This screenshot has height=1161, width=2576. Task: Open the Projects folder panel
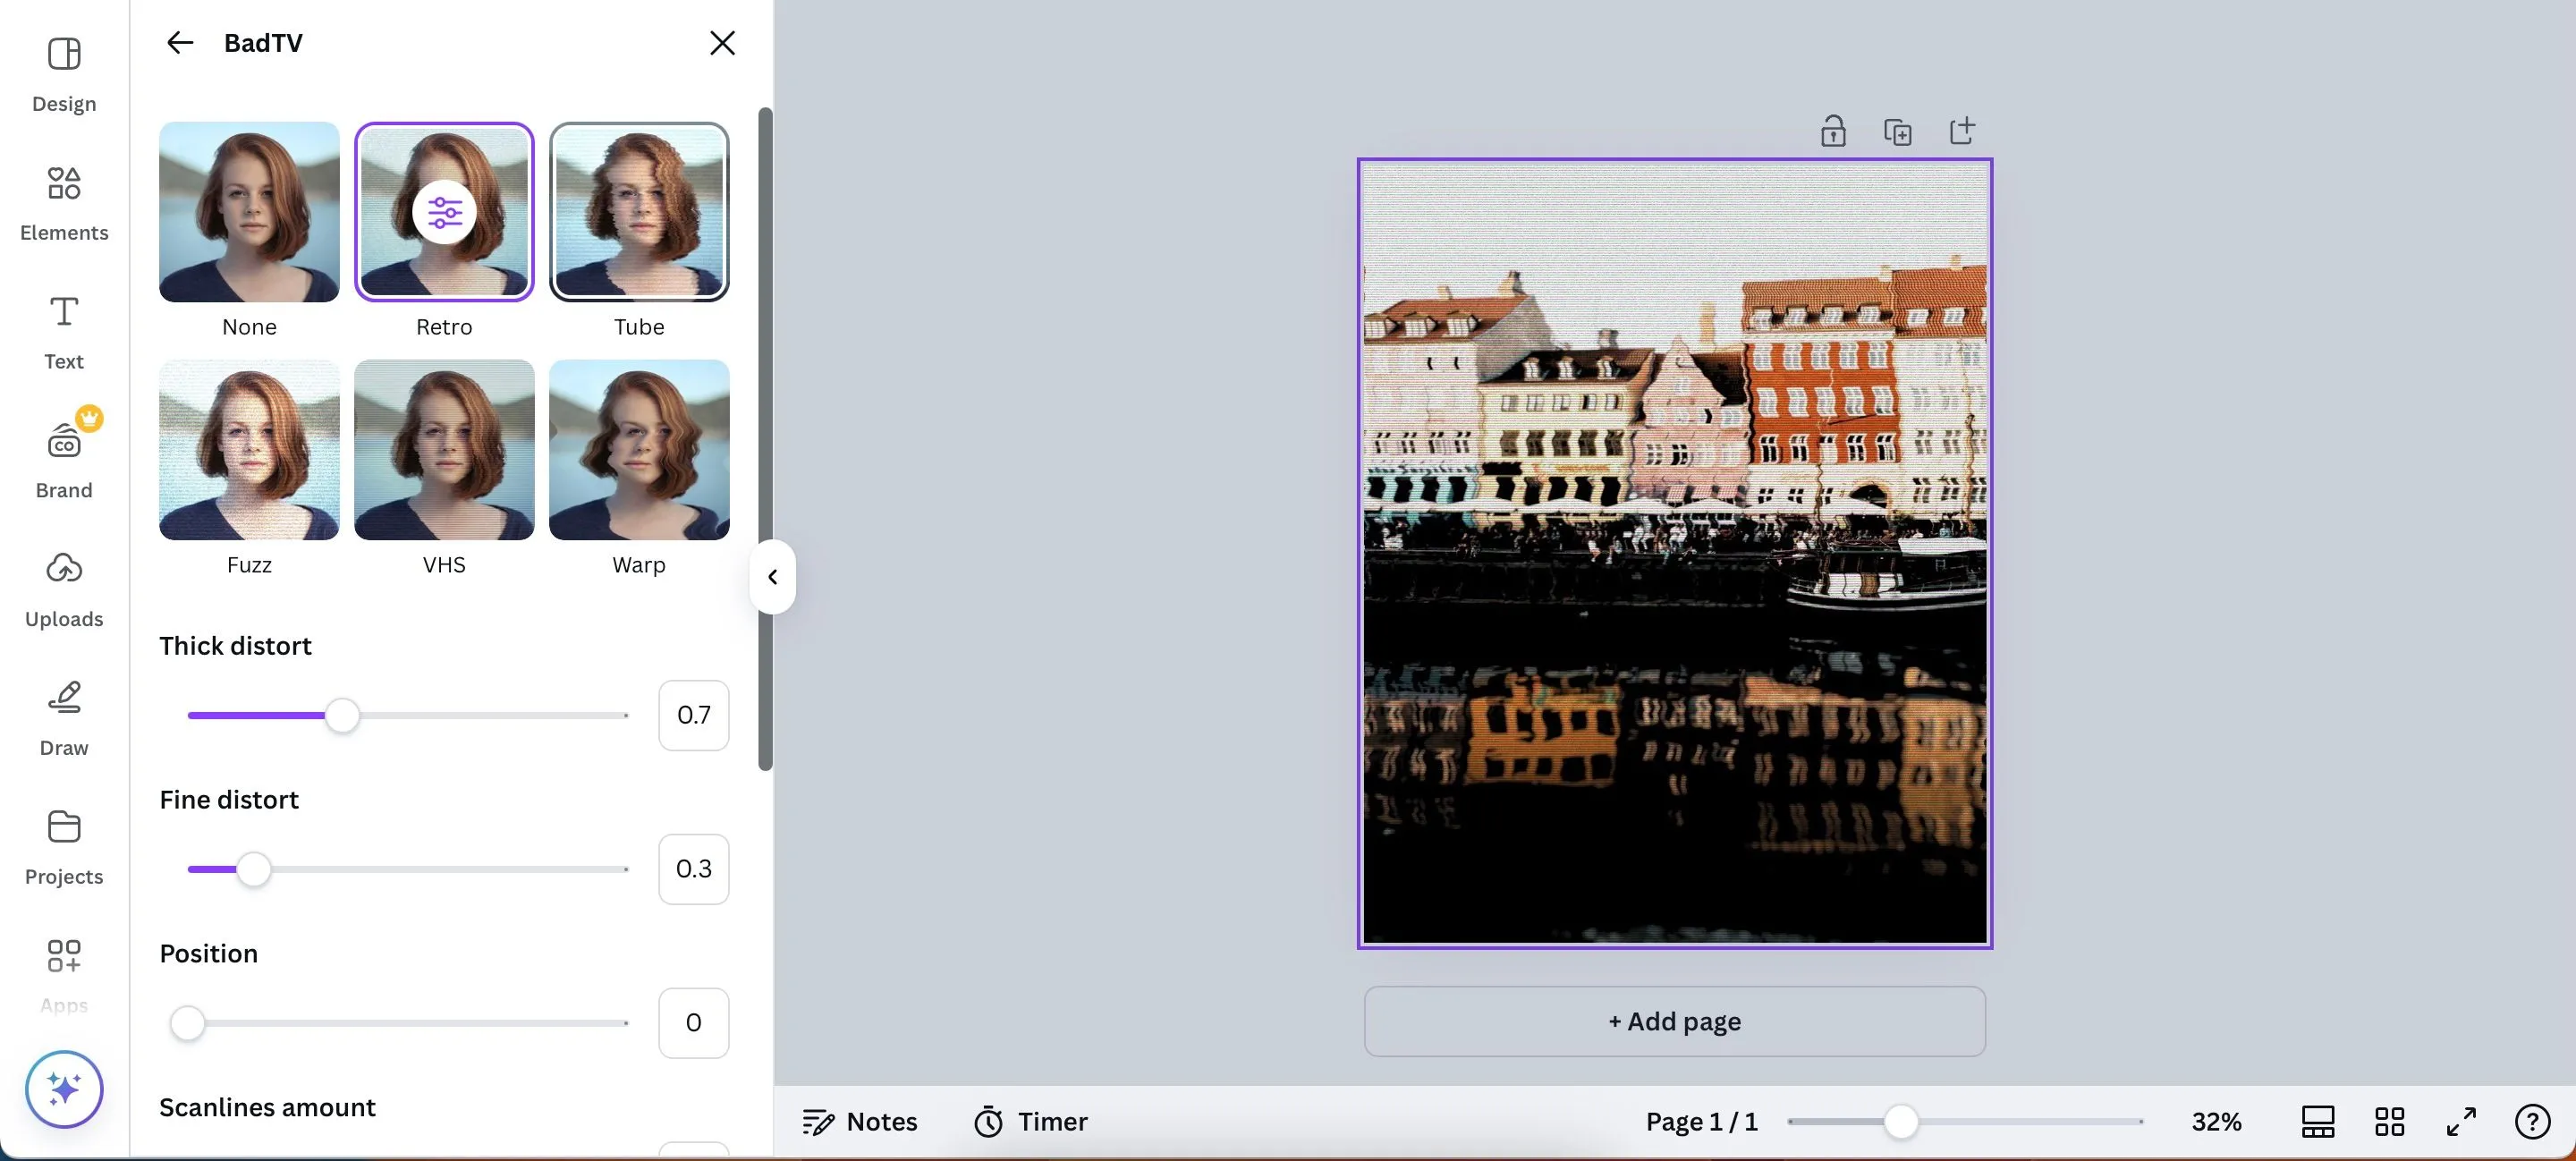[64, 848]
